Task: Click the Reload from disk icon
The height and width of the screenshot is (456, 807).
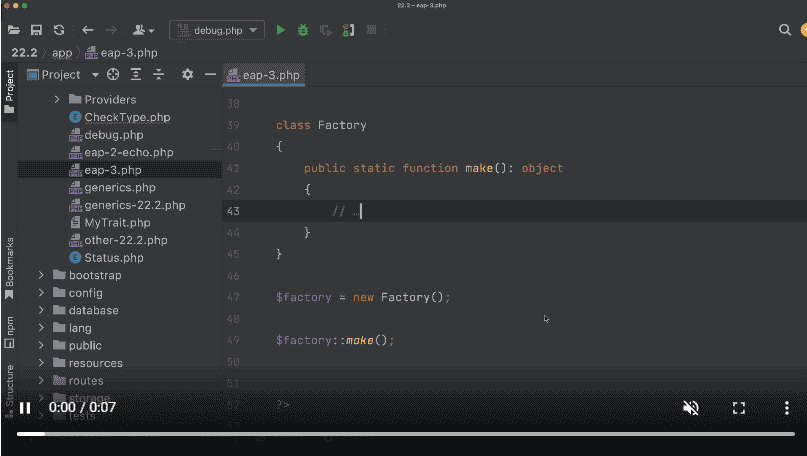Action: pyautogui.click(x=59, y=30)
